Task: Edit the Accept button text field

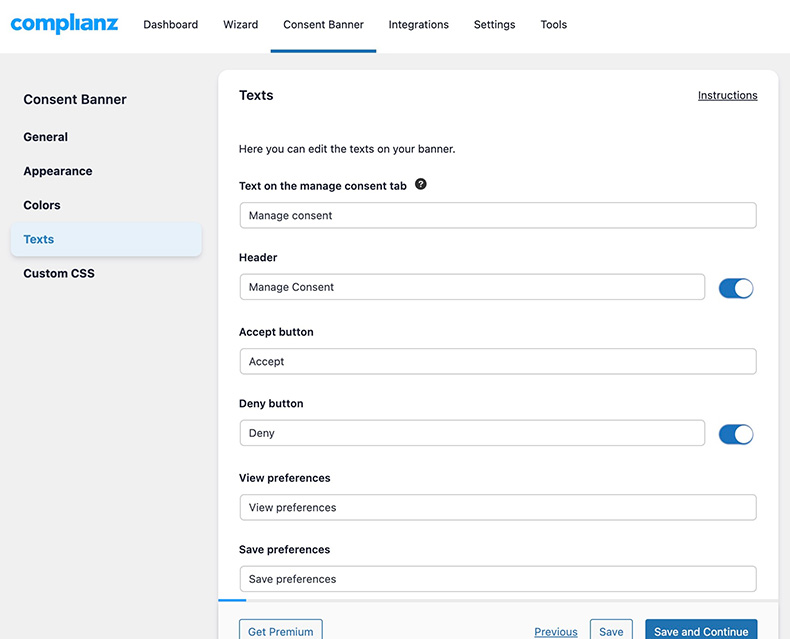Action: (498, 361)
